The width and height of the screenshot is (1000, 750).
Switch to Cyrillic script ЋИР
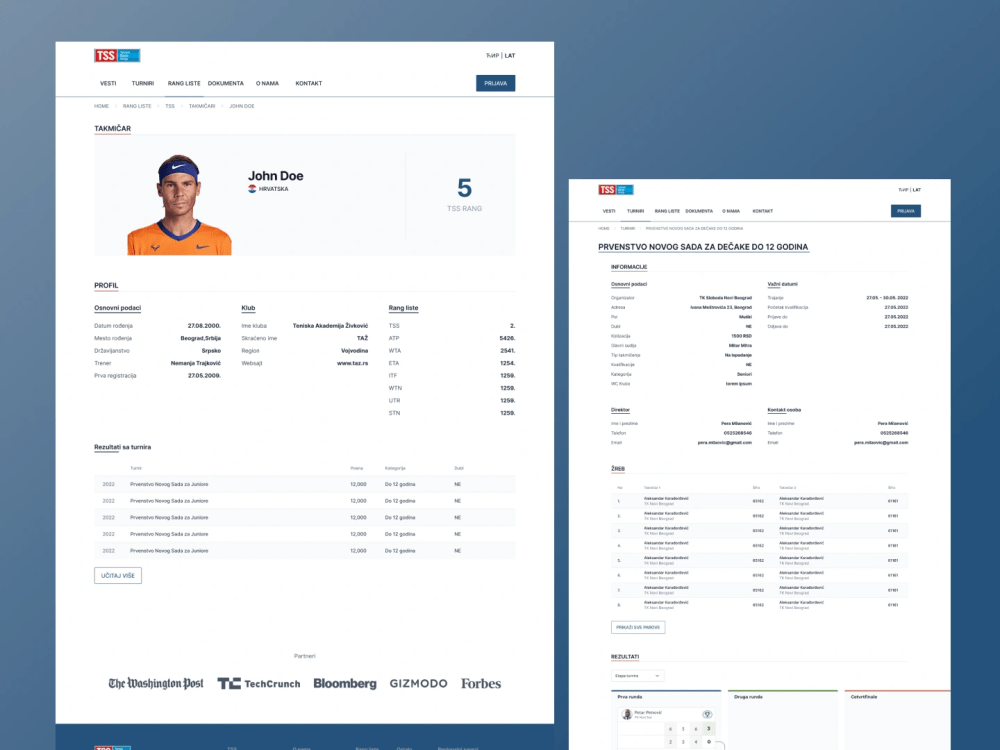[491, 55]
